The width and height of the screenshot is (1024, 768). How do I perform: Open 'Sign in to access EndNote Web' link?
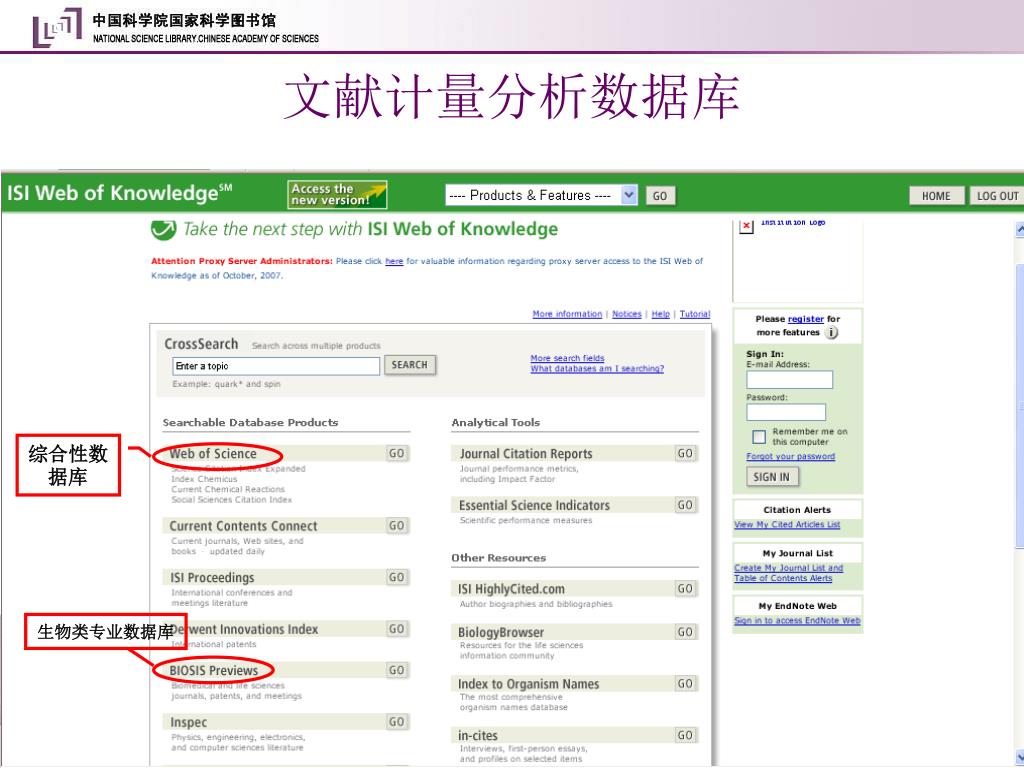point(797,620)
